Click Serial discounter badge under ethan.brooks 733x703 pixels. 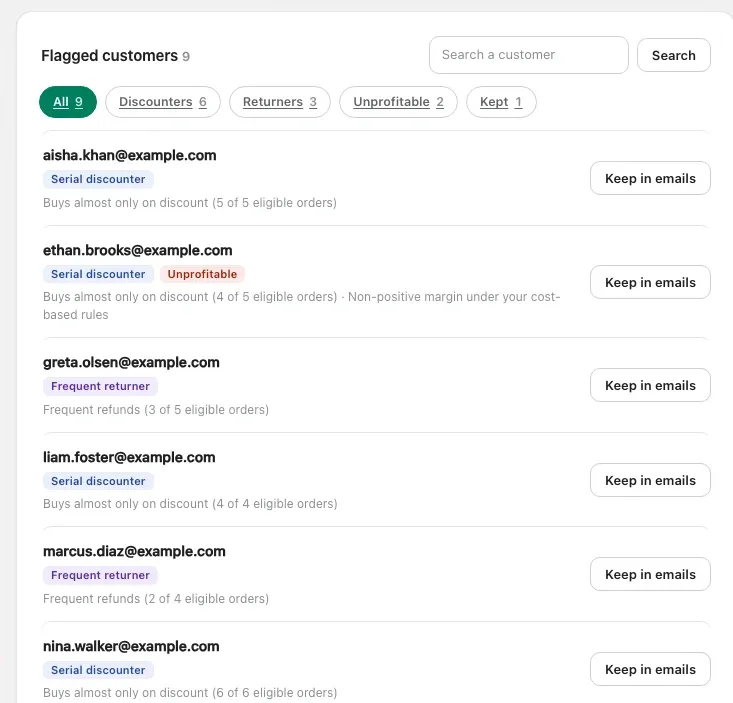point(98,274)
